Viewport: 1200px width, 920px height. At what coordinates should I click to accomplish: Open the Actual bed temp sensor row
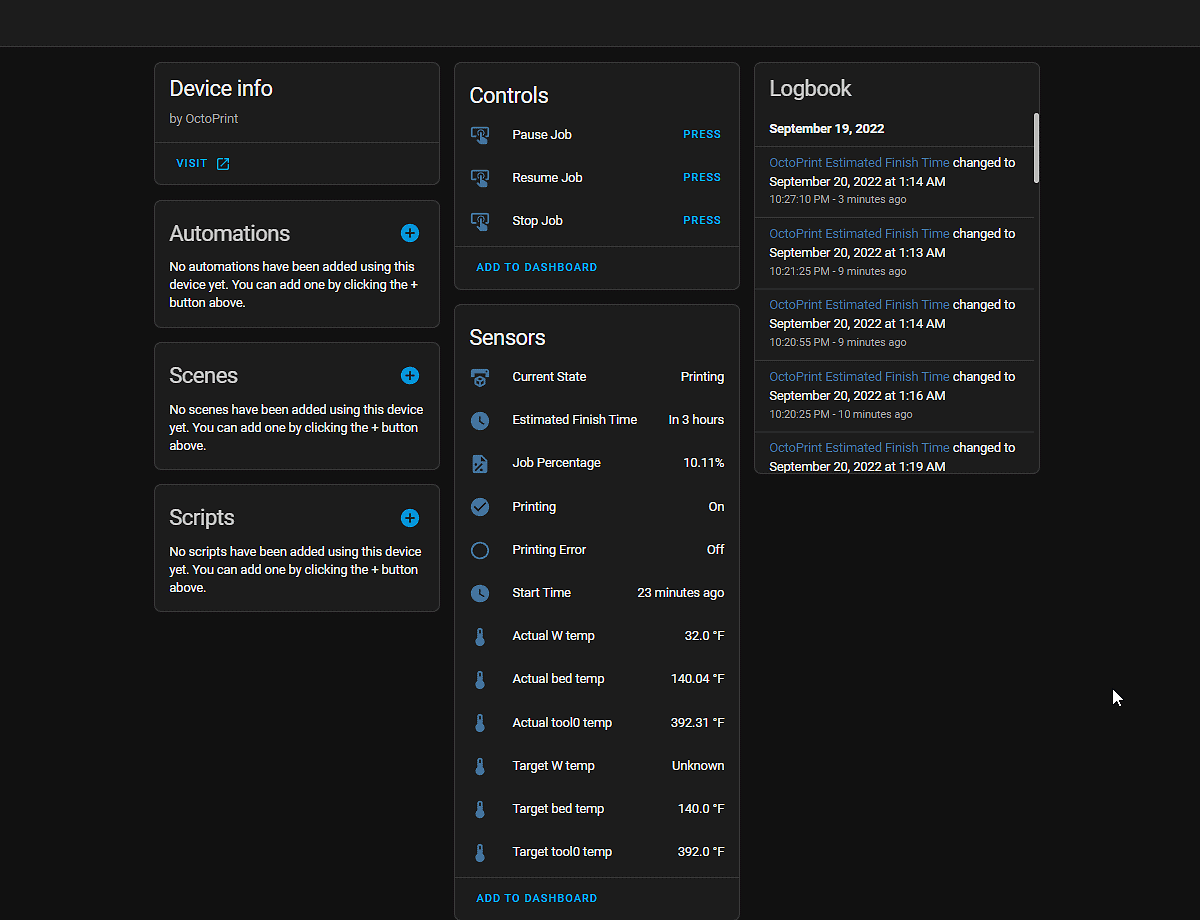click(x=597, y=679)
